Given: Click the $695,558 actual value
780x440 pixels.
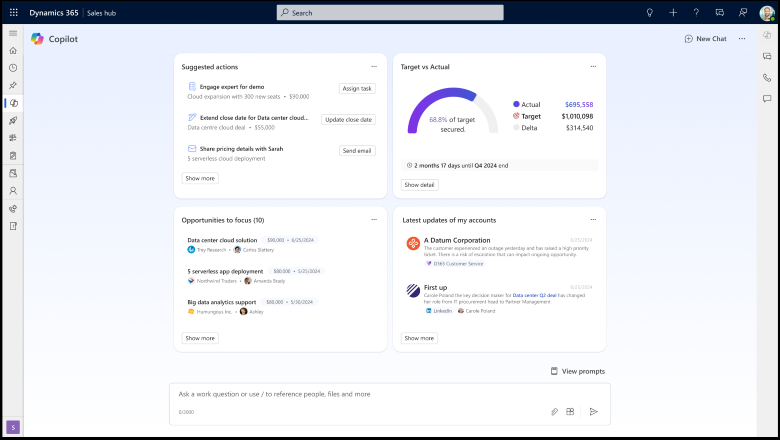Looking at the screenshot, I should [x=579, y=104].
